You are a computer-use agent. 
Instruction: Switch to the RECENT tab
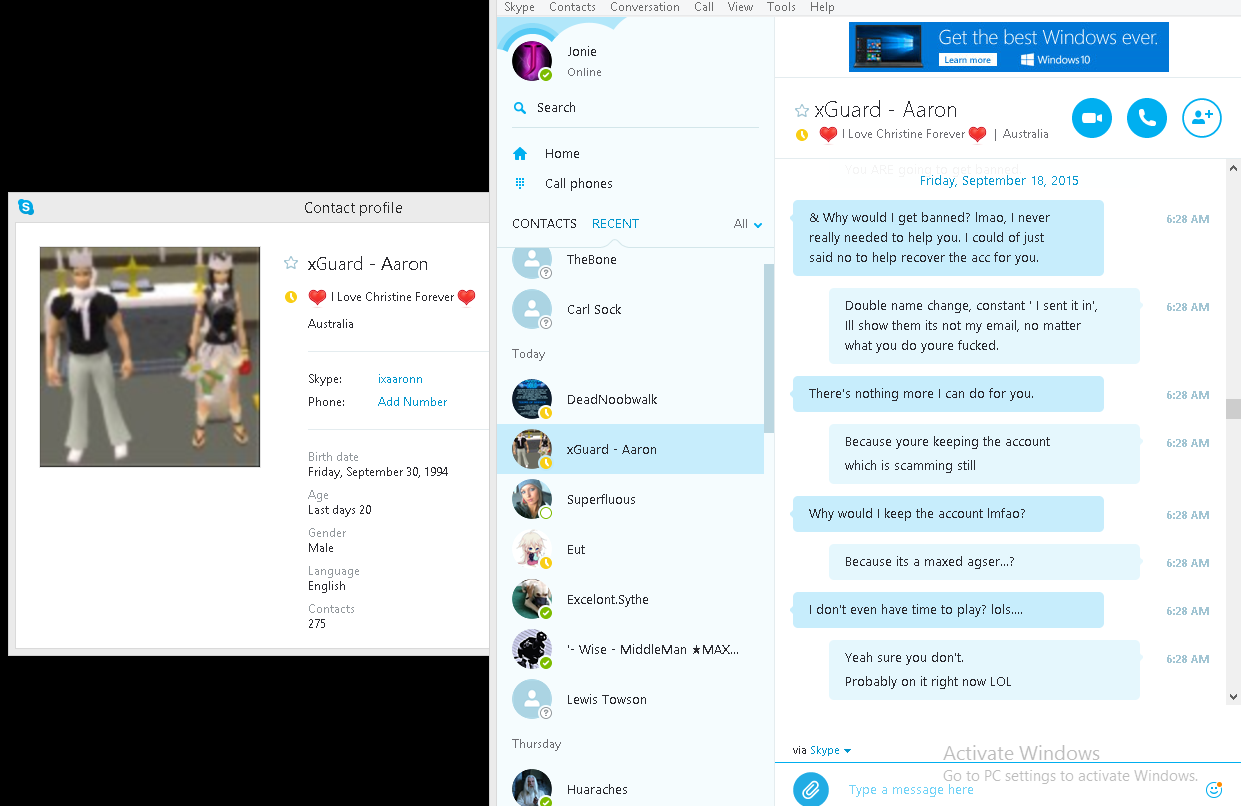point(615,223)
